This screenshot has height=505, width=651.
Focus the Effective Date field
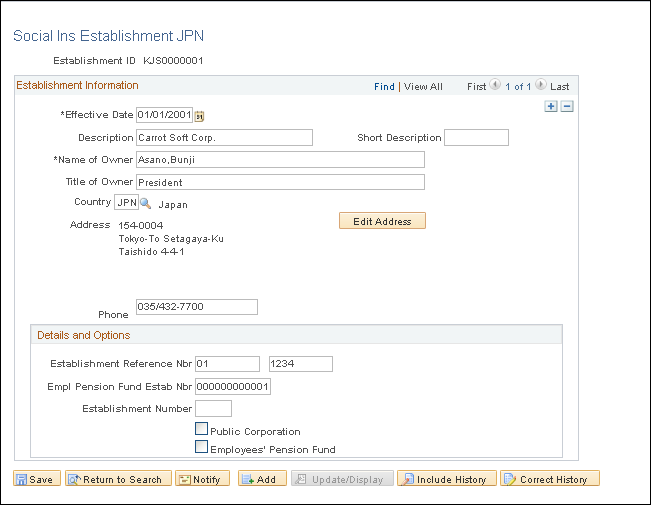pyautogui.click(x=164, y=115)
